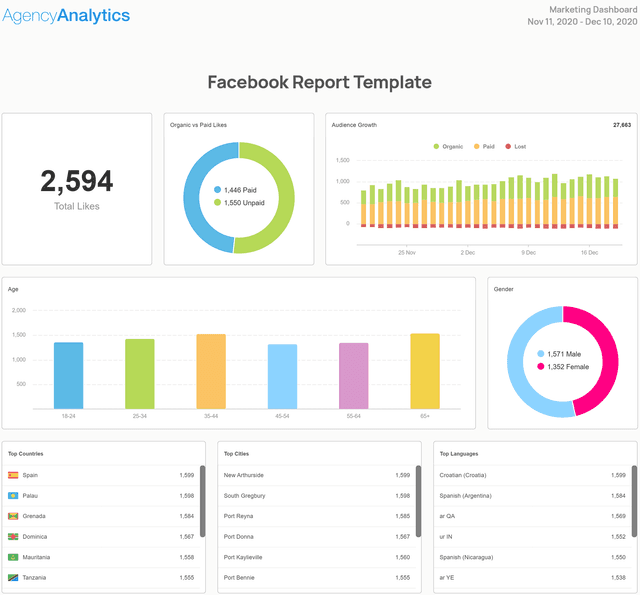
Task: Click the Top Languages list scrollbar
Action: (x=633, y=488)
